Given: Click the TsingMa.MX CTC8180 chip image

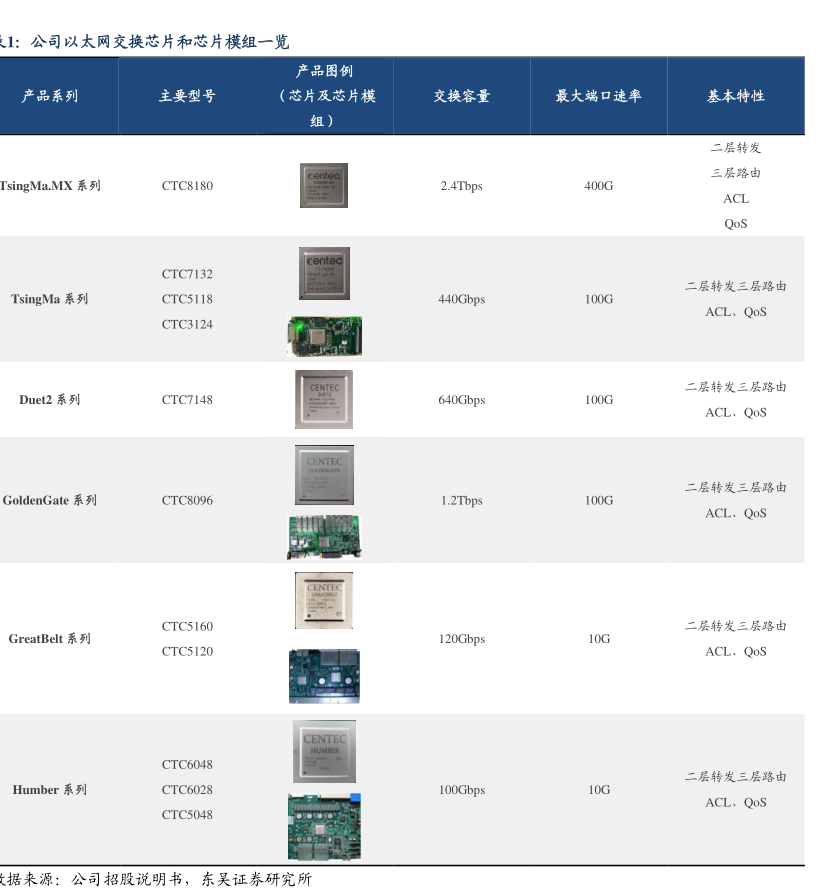Looking at the screenshot, I should [323, 186].
